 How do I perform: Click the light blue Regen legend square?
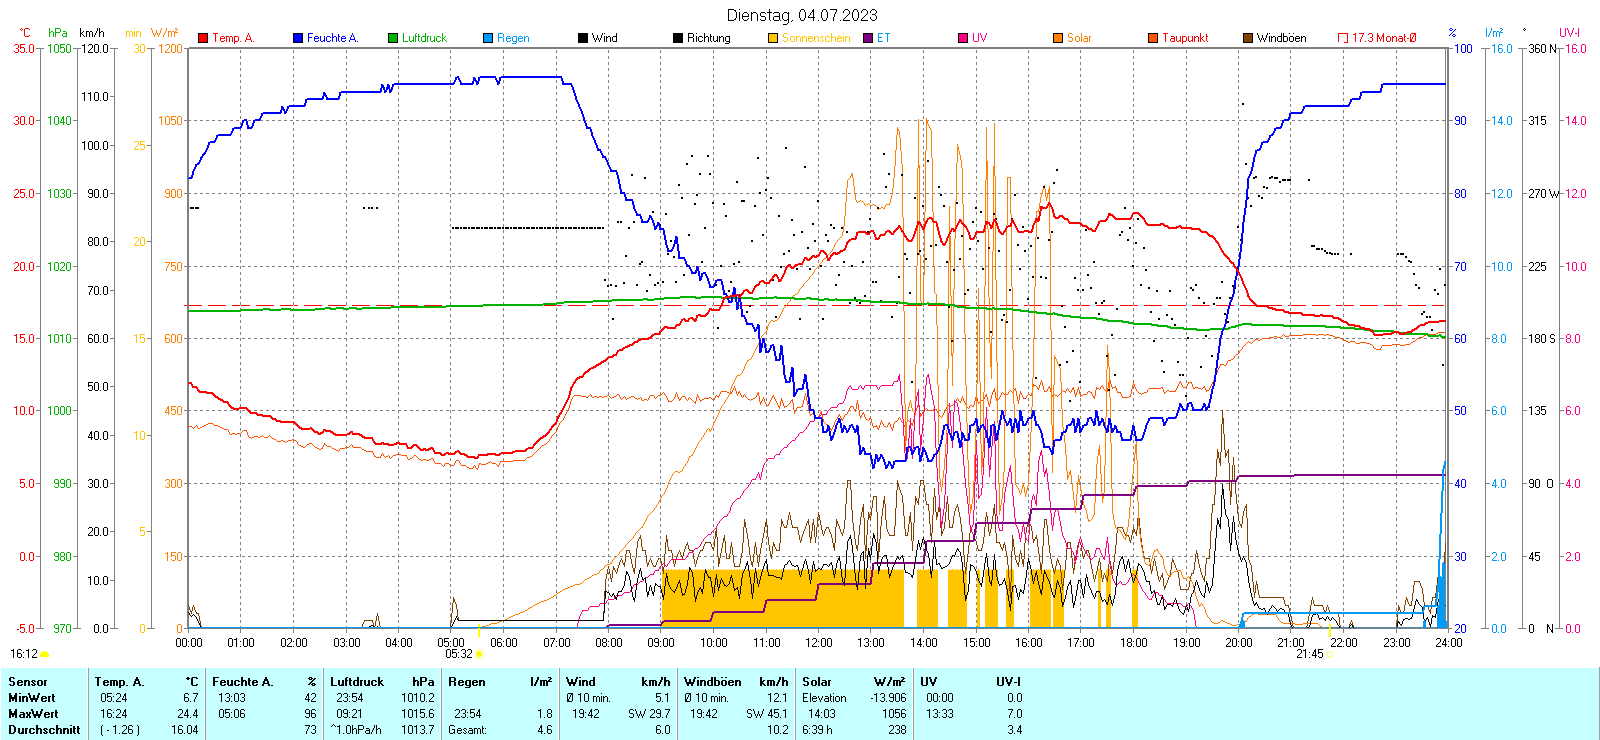488,38
